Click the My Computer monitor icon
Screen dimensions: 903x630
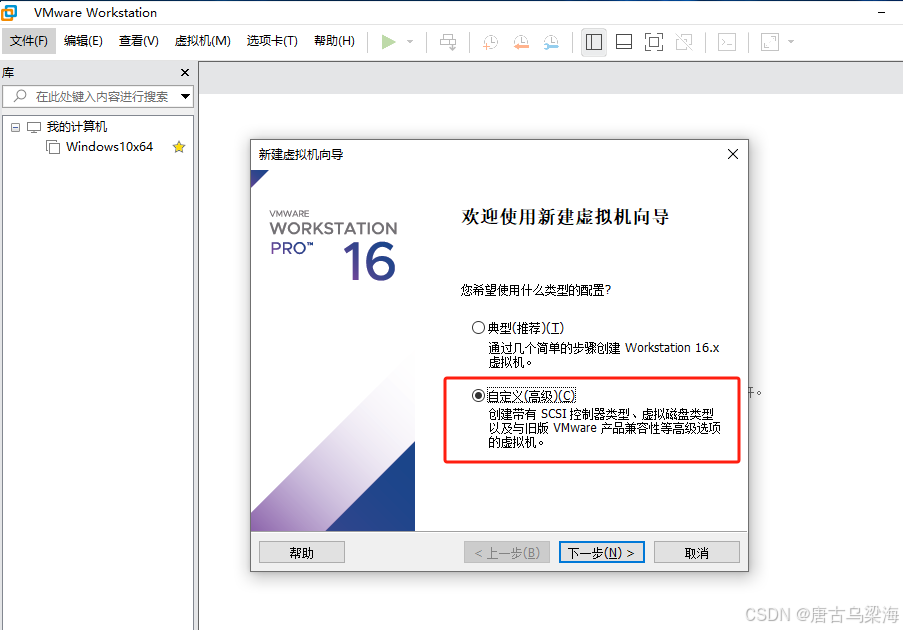[x=34, y=127]
